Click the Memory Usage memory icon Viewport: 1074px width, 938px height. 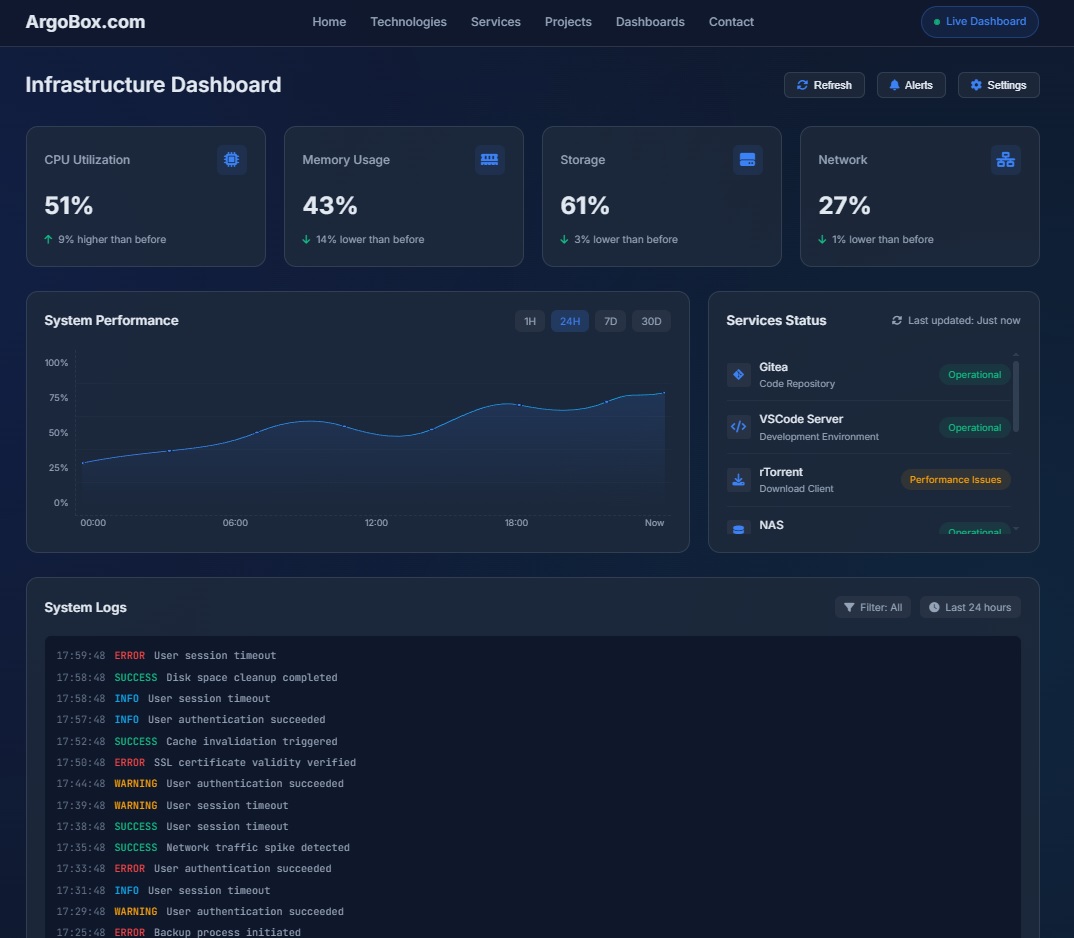click(489, 159)
